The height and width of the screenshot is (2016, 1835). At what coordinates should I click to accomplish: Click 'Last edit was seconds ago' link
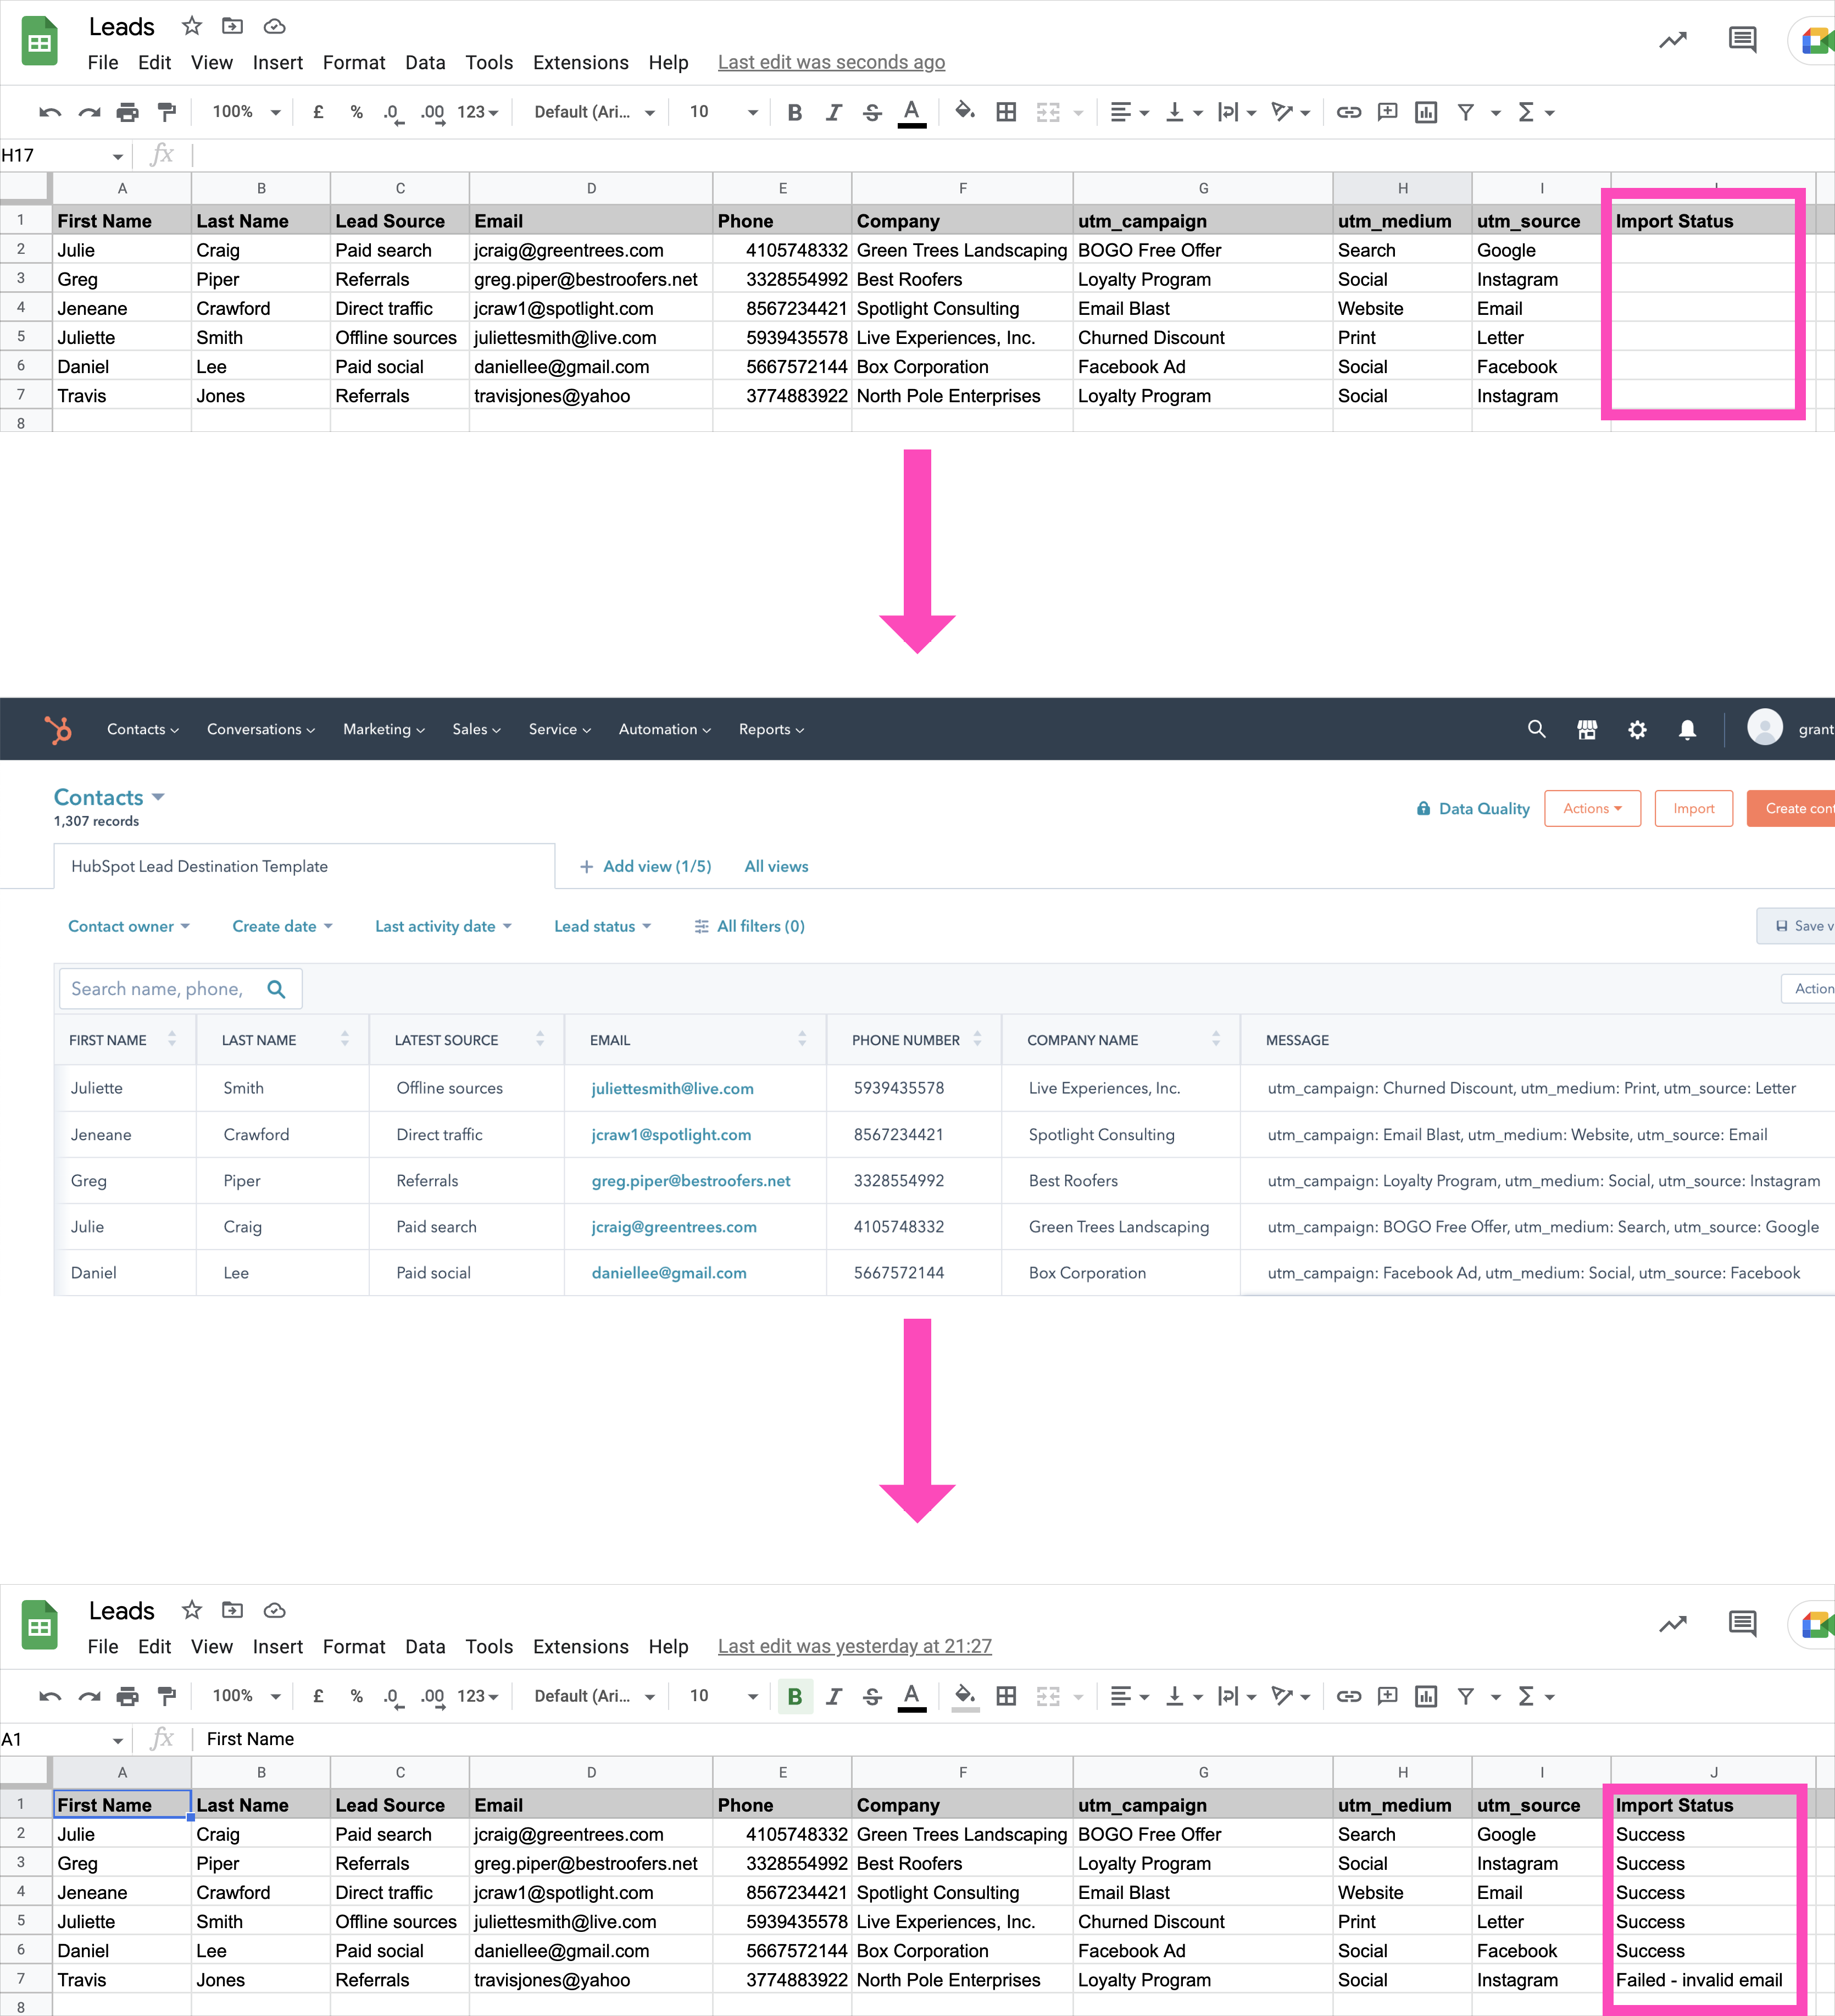pyautogui.click(x=831, y=63)
